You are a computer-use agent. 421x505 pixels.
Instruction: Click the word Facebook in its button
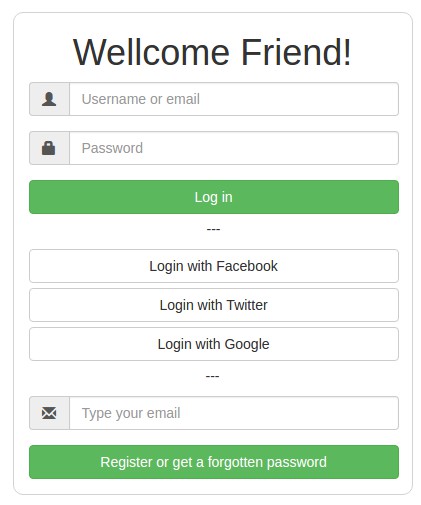pyautogui.click(x=247, y=266)
